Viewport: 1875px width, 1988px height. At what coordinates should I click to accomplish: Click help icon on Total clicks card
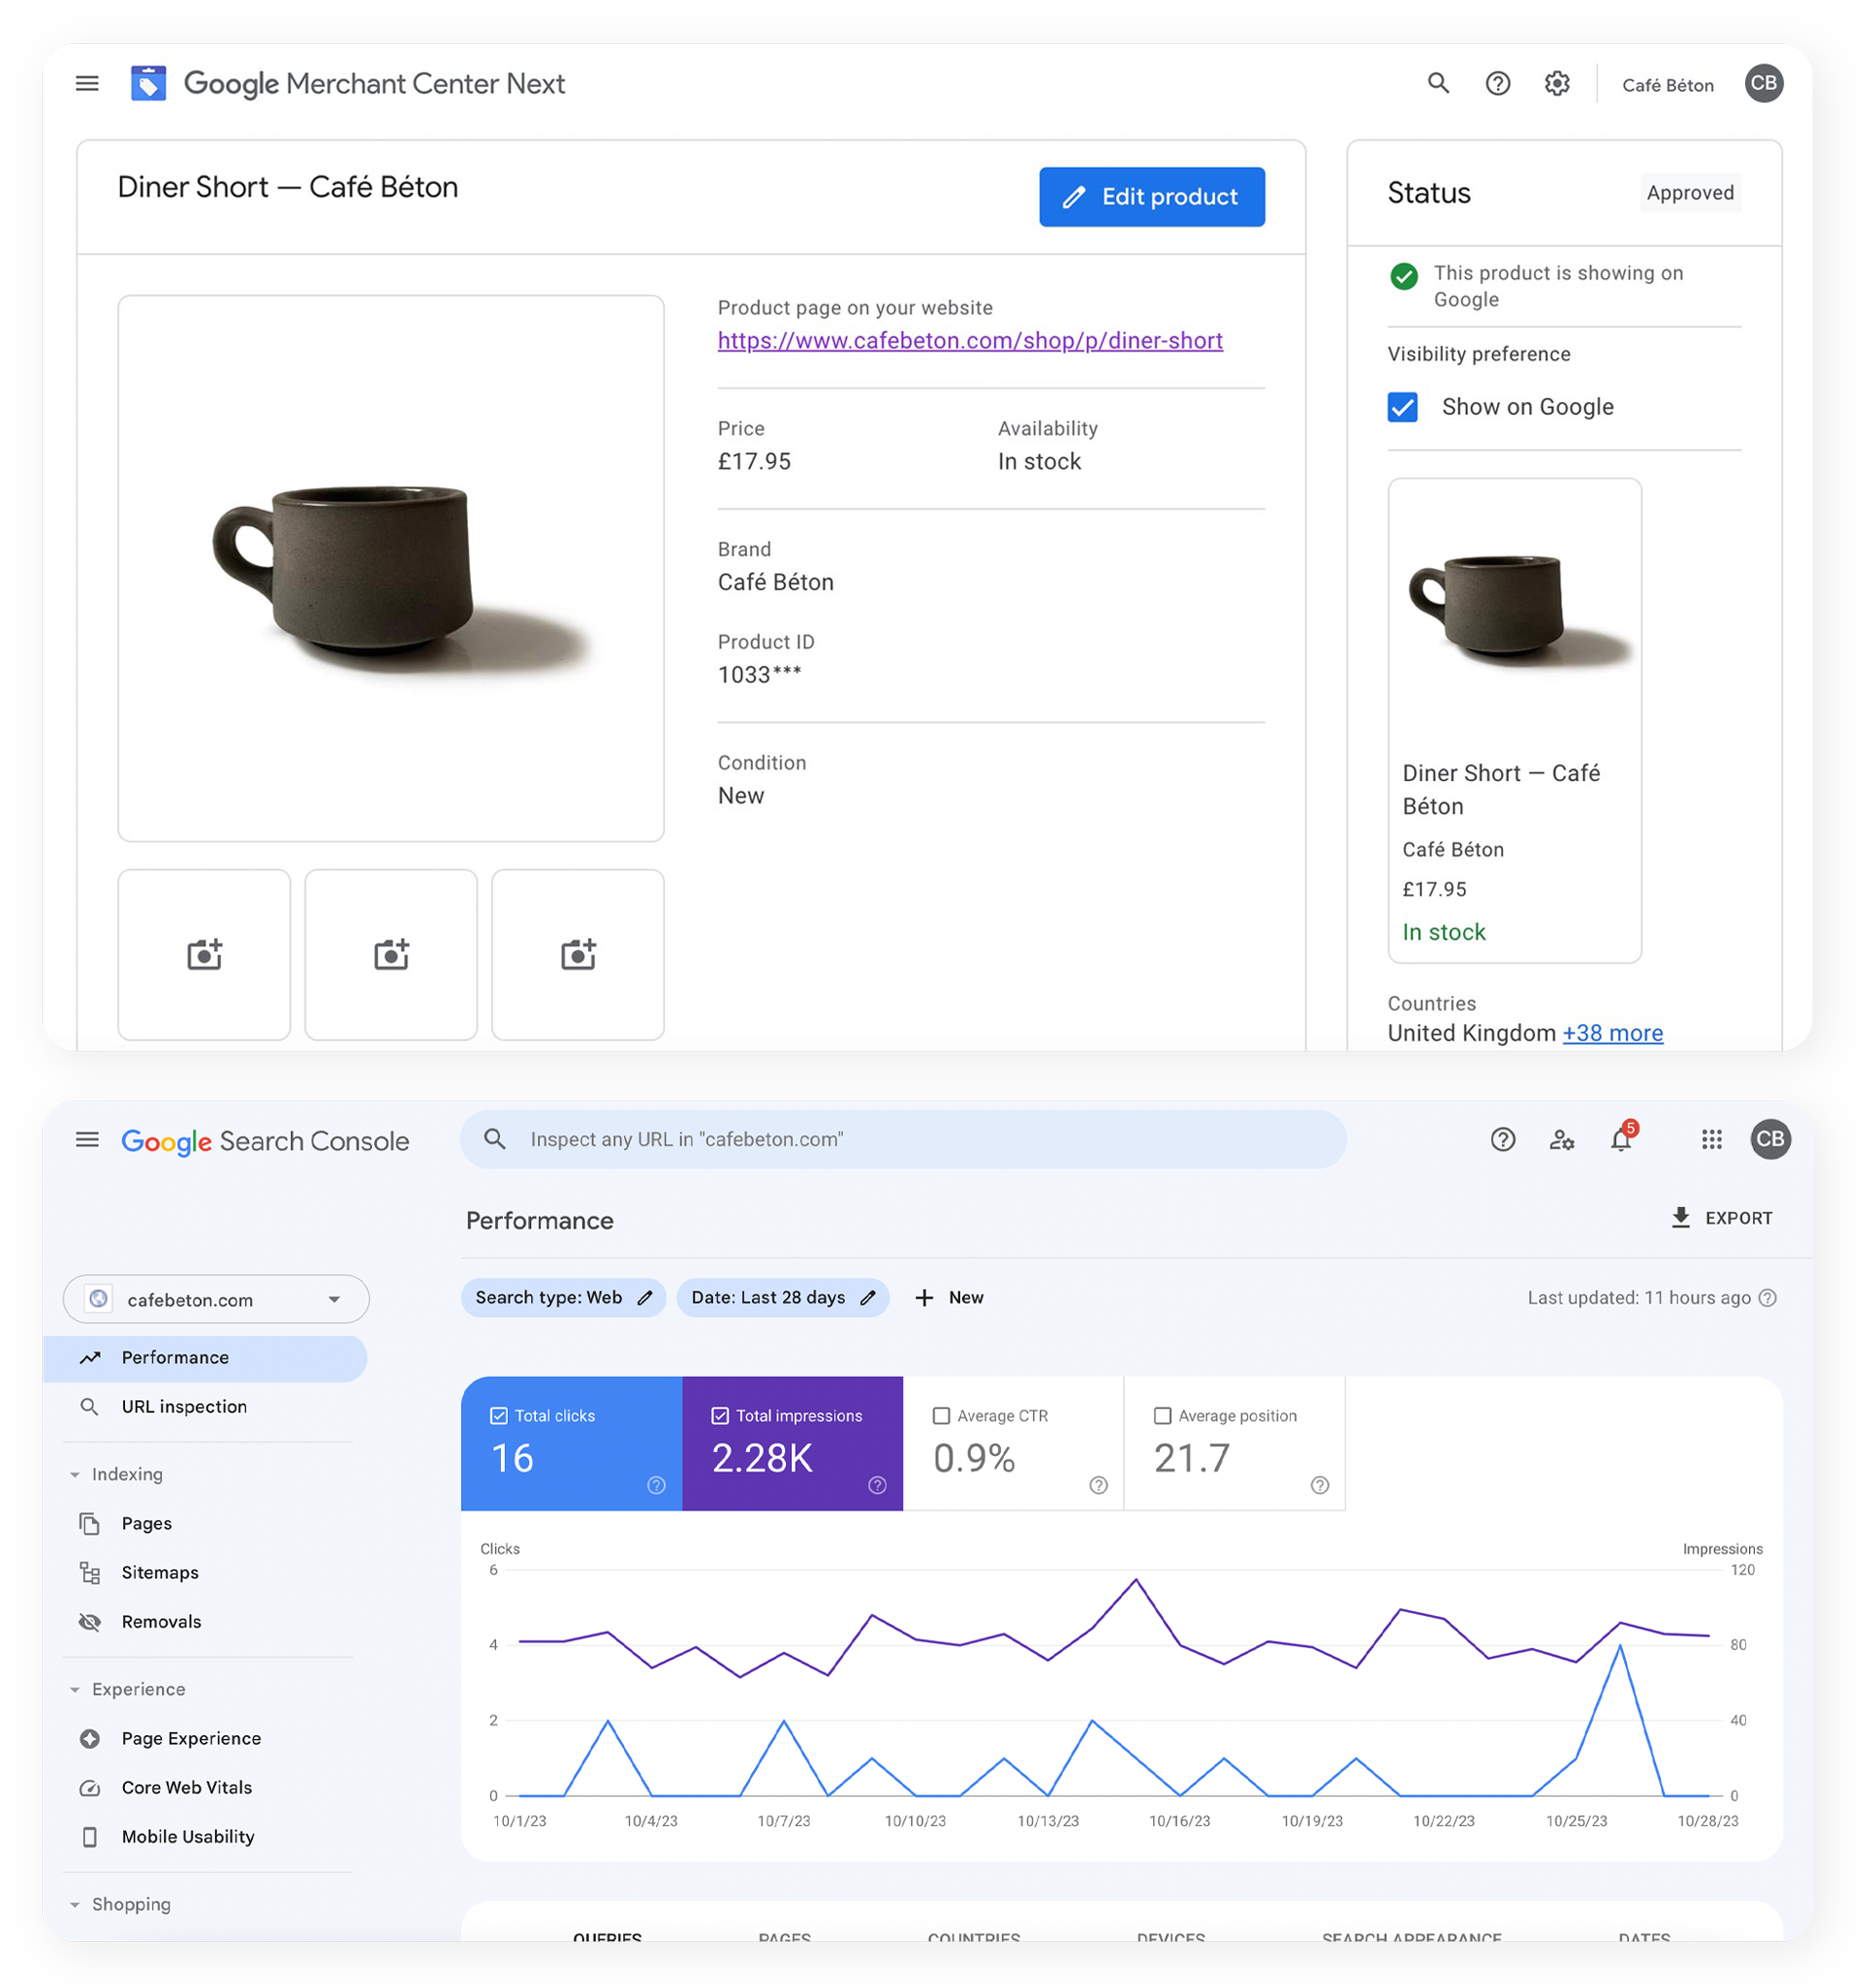656,1485
